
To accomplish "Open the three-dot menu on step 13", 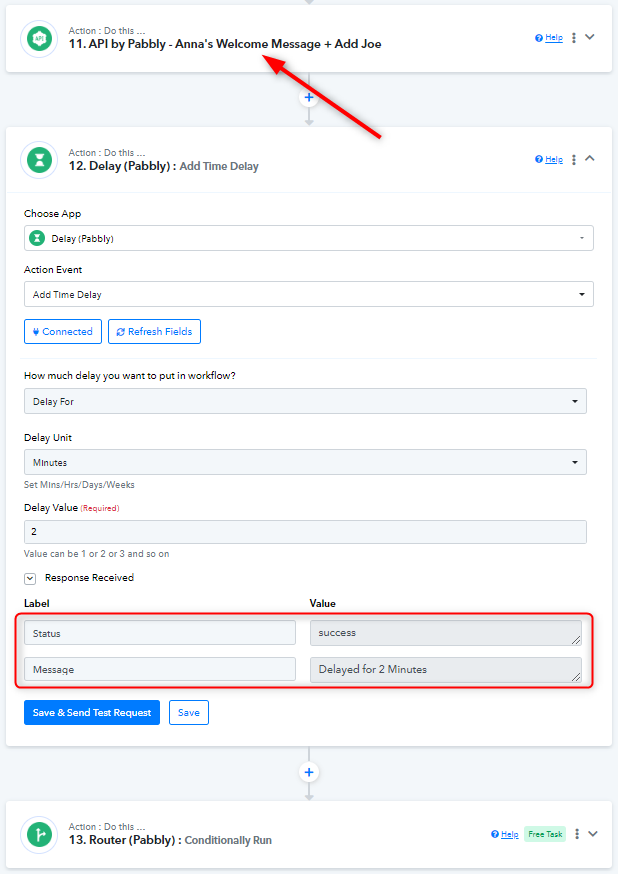I will (577, 834).
